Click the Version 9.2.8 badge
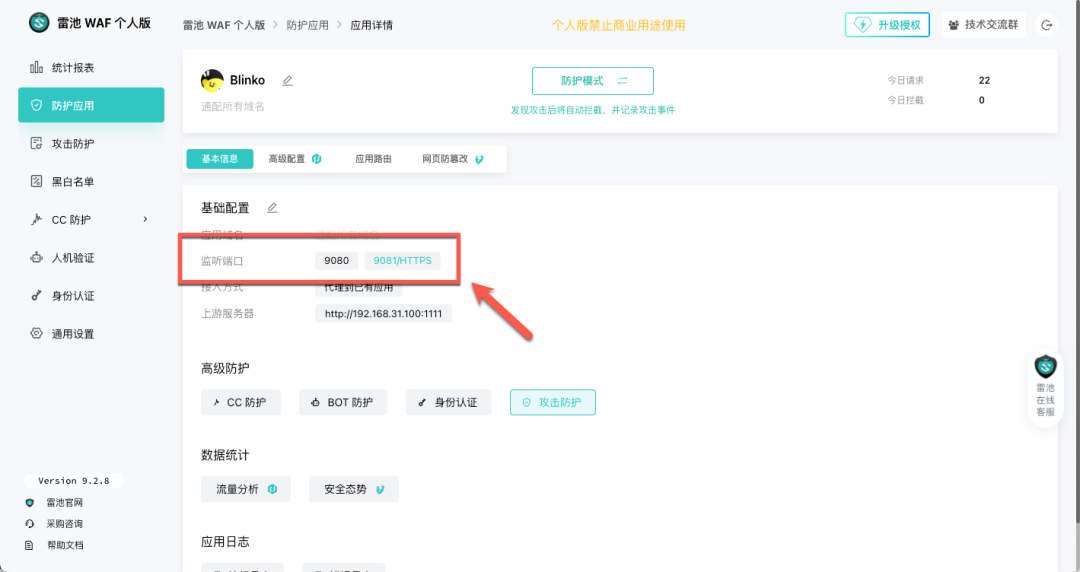1080x572 pixels. click(x=74, y=480)
